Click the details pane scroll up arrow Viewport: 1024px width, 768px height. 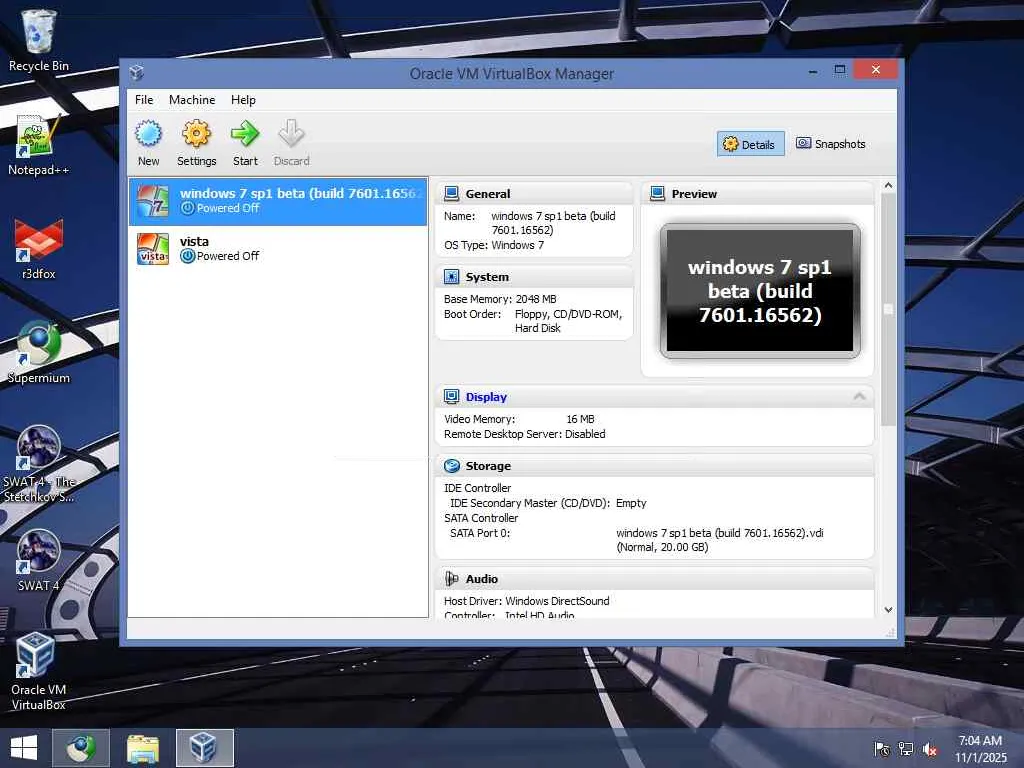coord(888,185)
